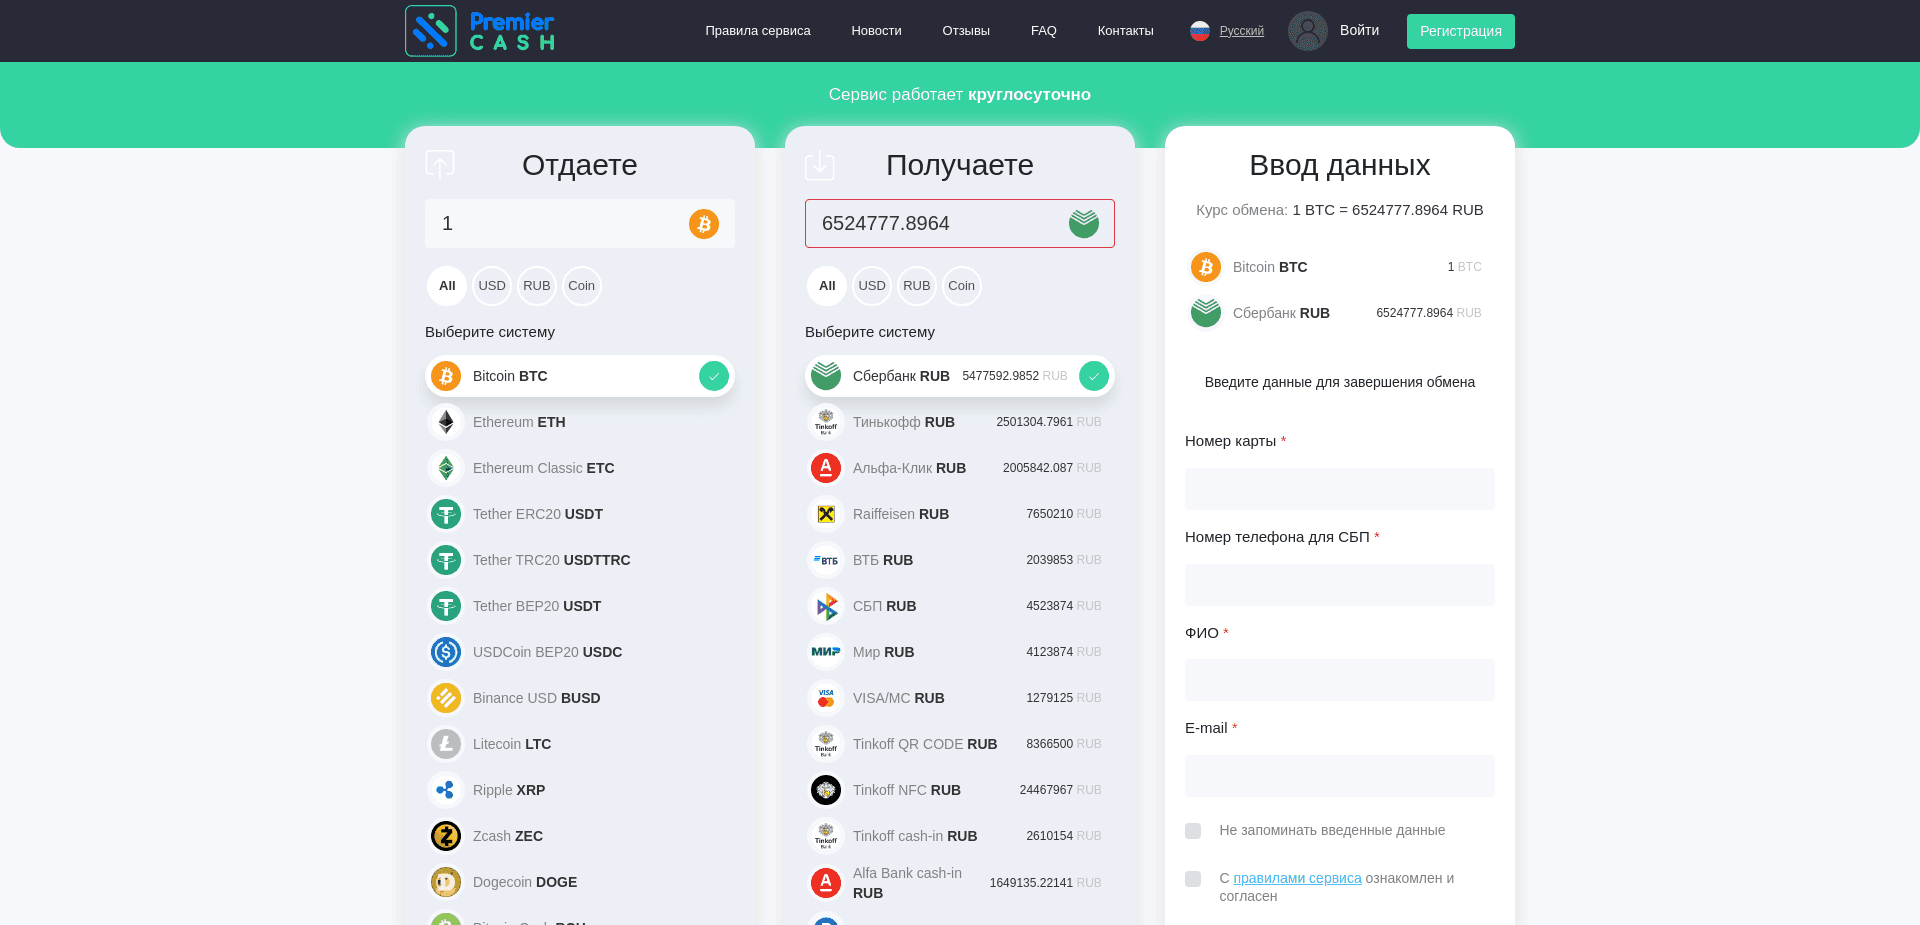Viewport: 1920px width, 925px height.
Task: Click the user avatar icon
Action: pos(1307,31)
